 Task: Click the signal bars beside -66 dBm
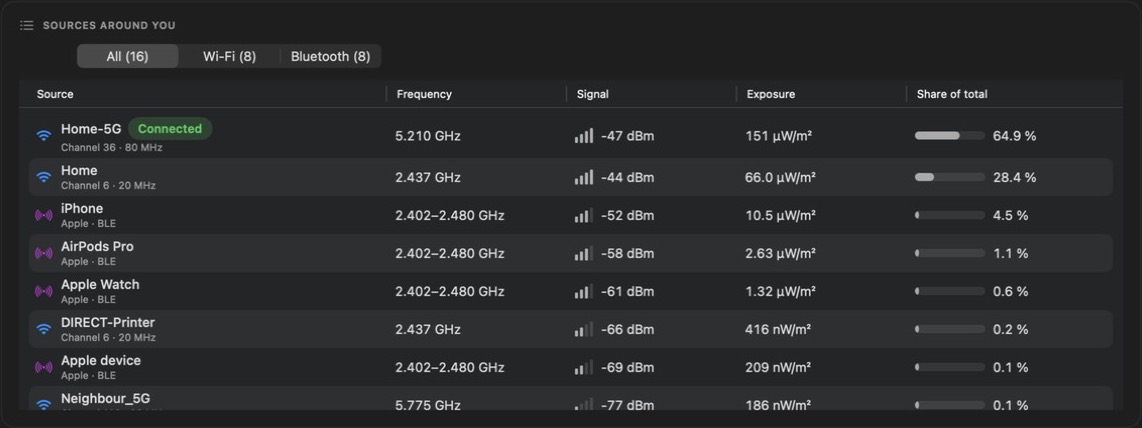pos(583,329)
